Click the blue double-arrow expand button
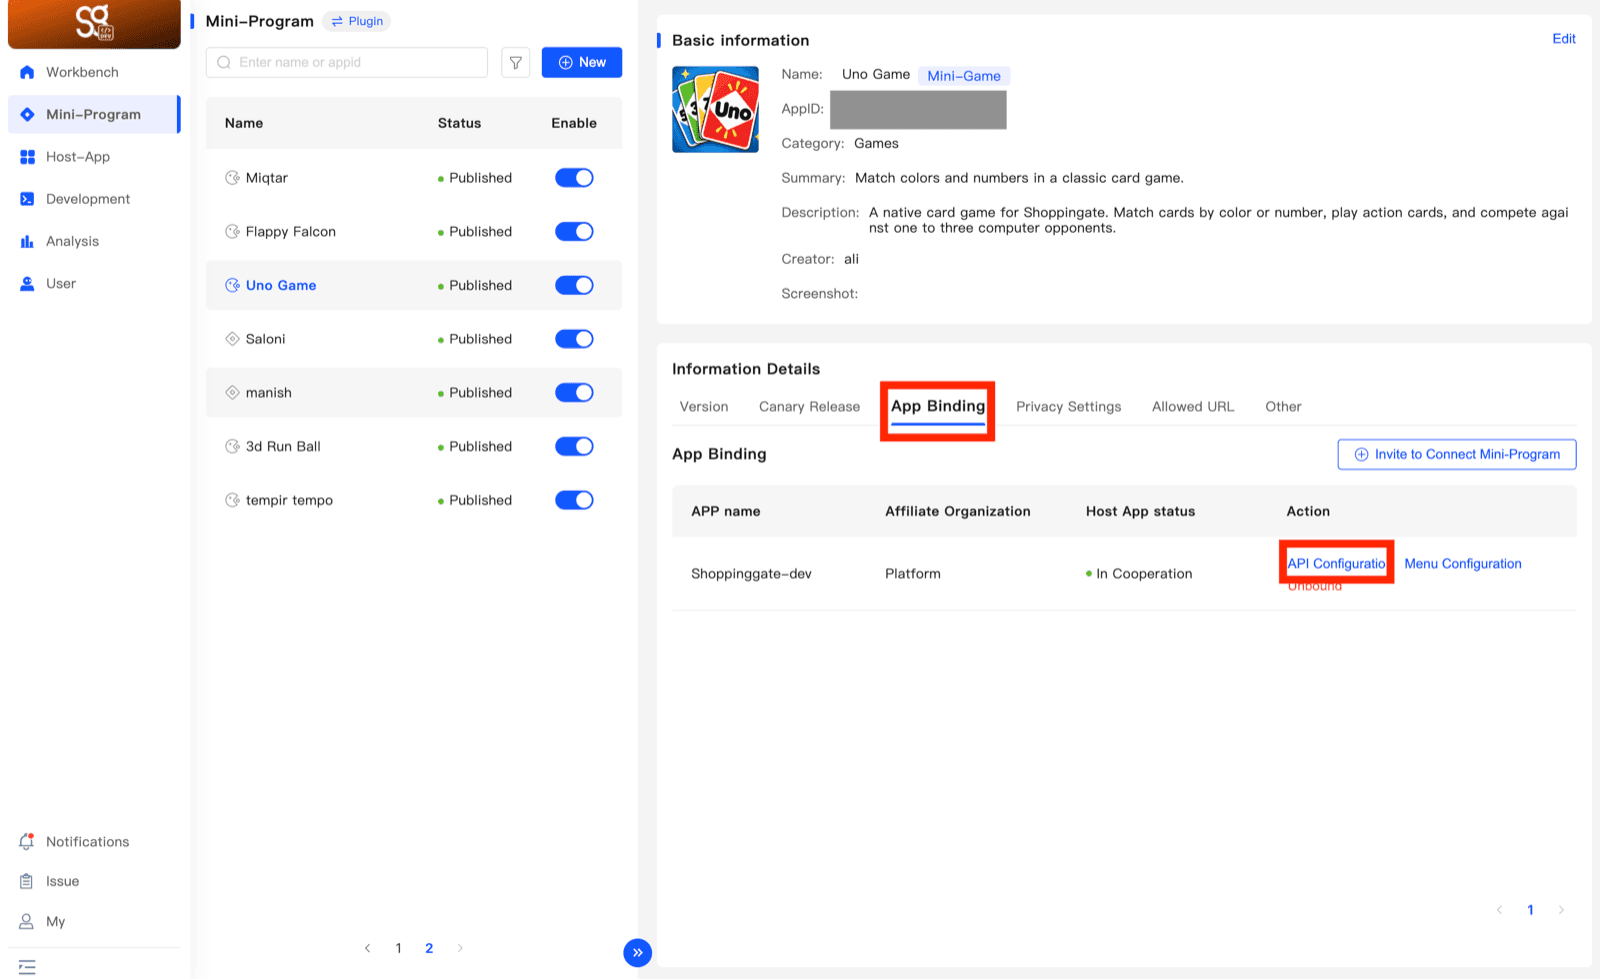Image resolution: width=1600 pixels, height=979 pixels. point(637,953)
